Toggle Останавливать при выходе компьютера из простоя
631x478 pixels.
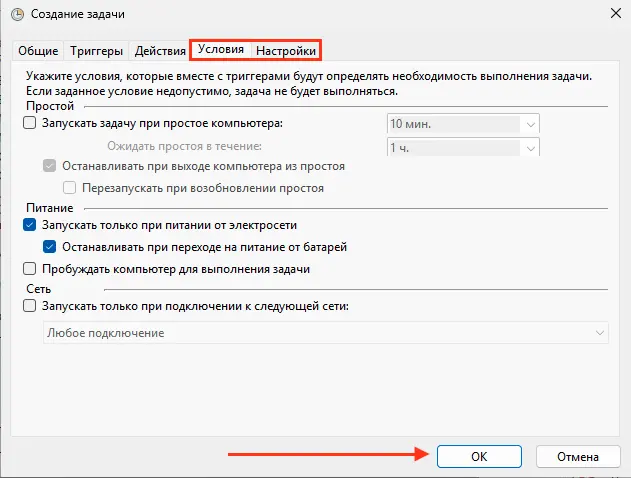[50, 166]
